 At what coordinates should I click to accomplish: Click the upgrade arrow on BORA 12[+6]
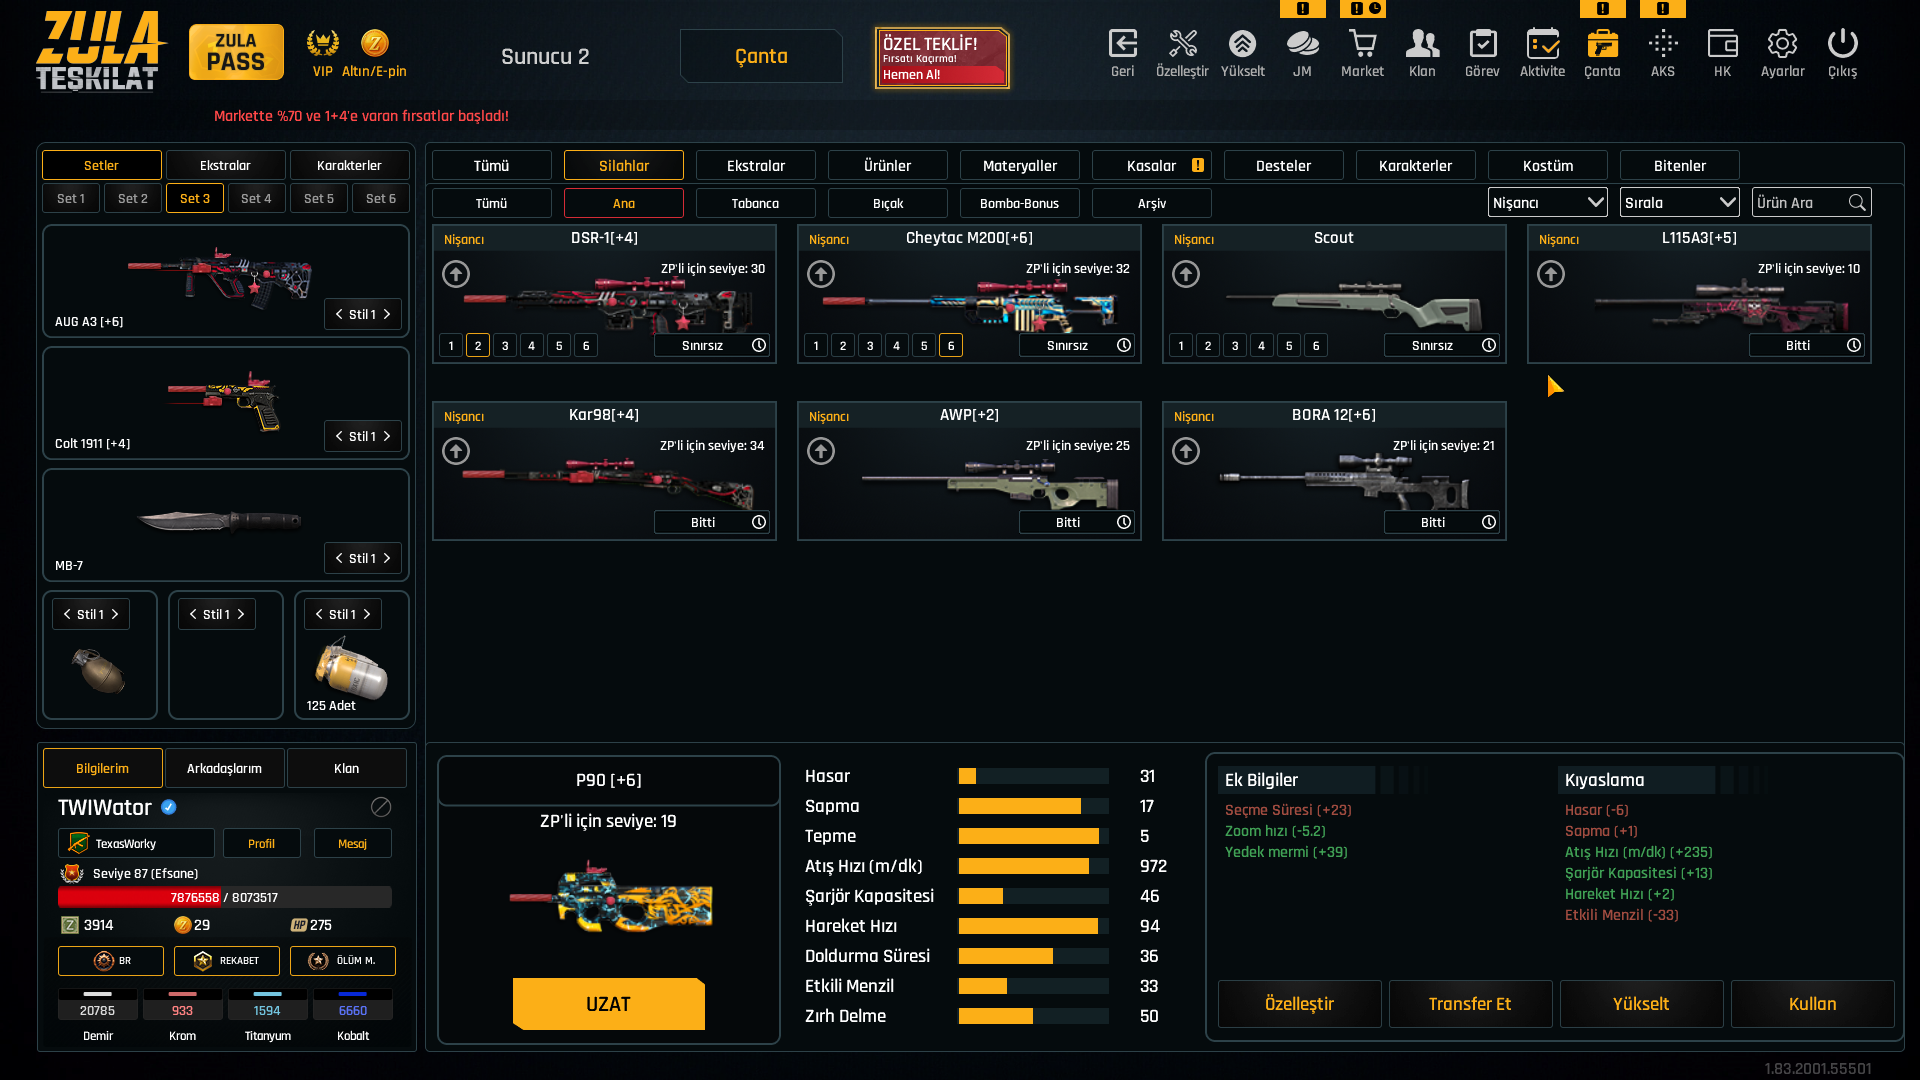(1186, 451)
